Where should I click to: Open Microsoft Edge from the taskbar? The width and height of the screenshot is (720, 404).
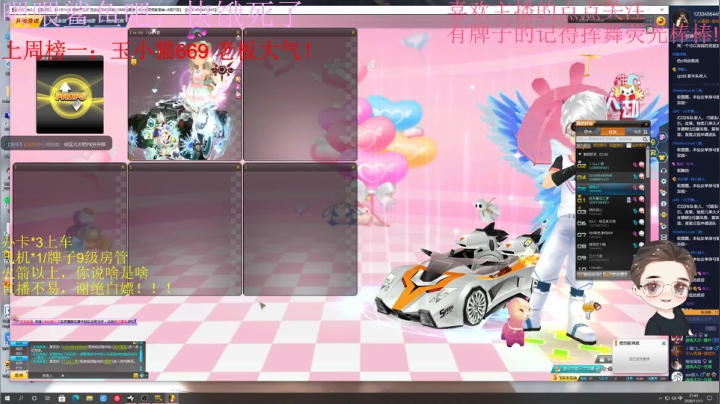click(75, 398)
